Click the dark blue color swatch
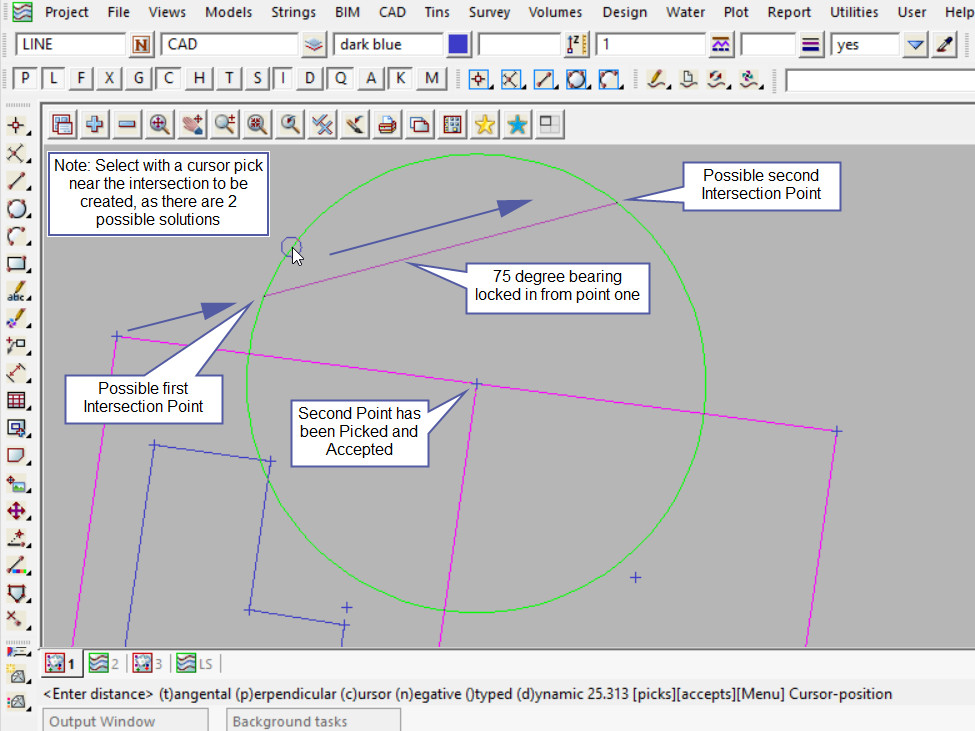The width and height of the screenshot is (975, 731). click(458, 45)
